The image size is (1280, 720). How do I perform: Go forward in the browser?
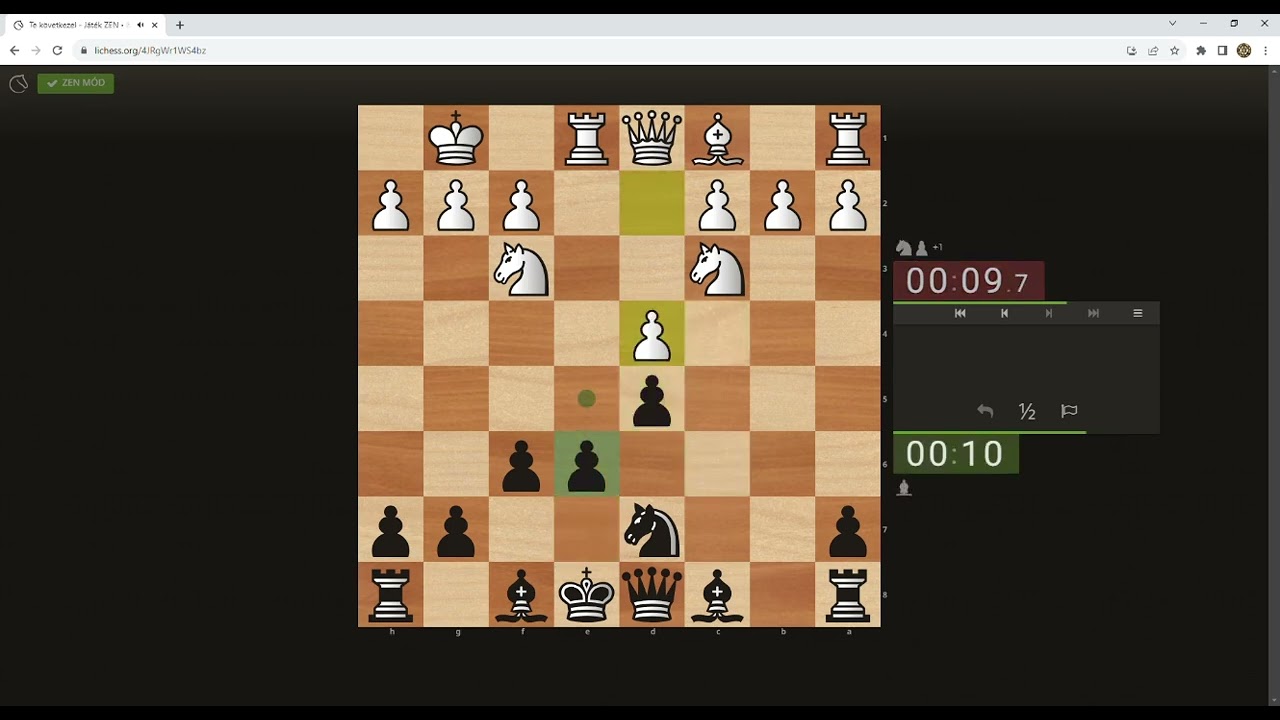pyautogui.click(x=36, y=50)
